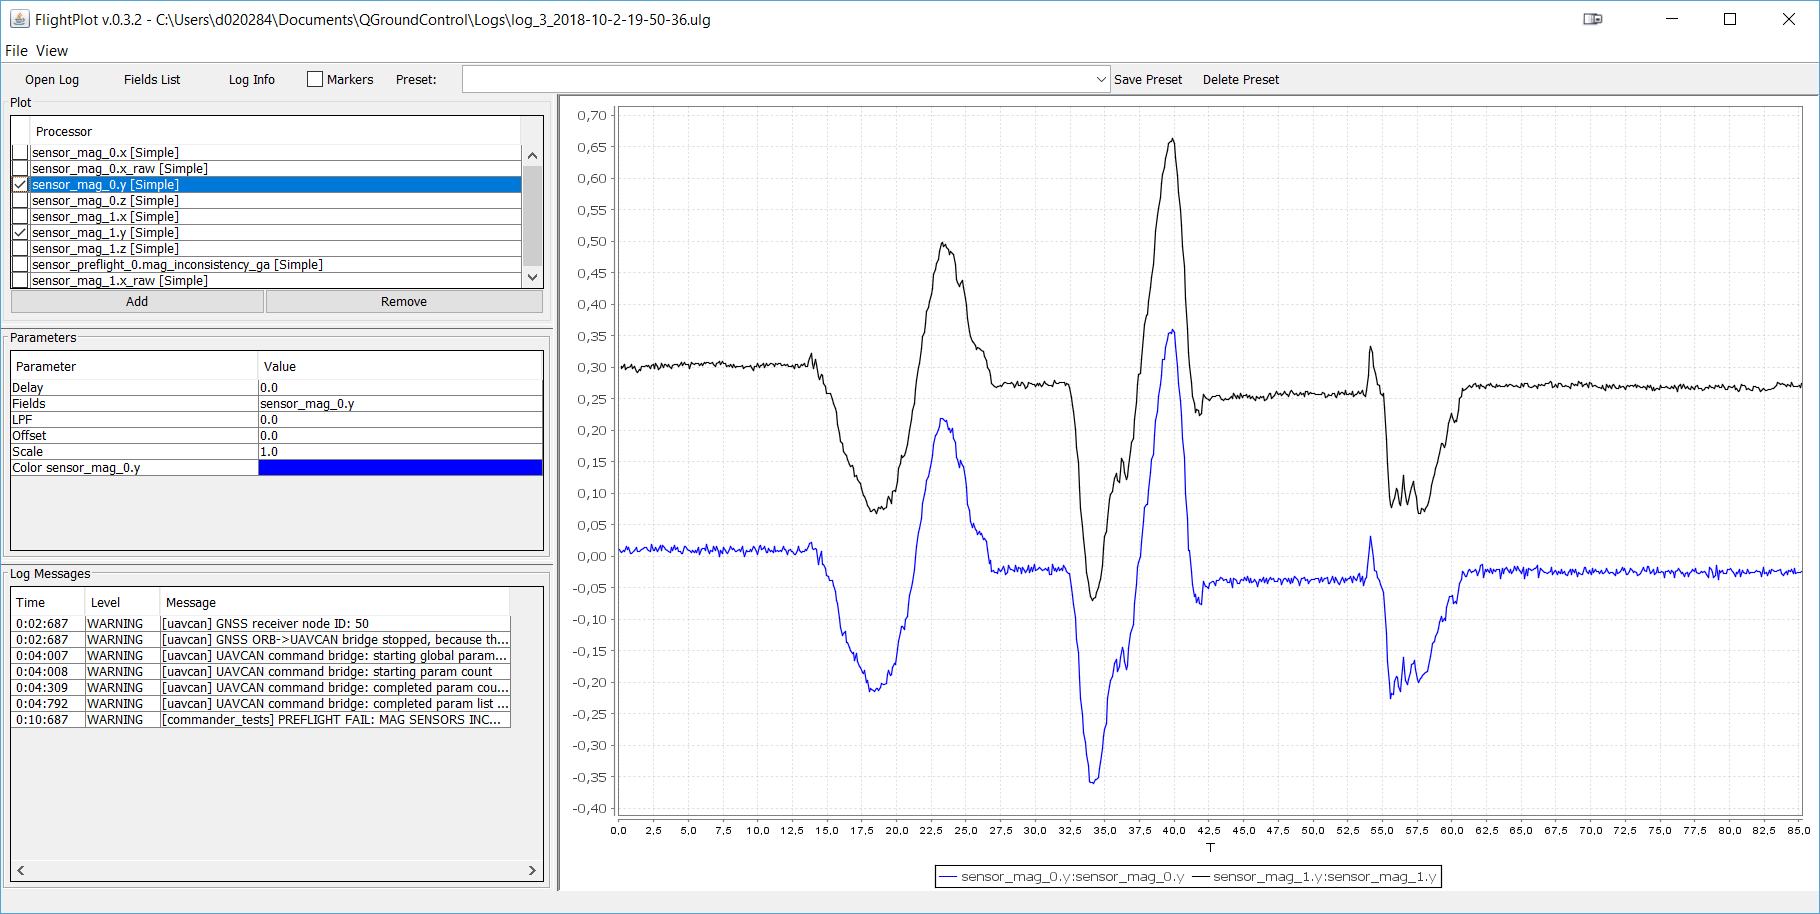The height and width of the screenshot is (914, 1820).
Task: Uncheck sensor_mag_1.y in the Plot list
Action: click(x=19, y=232)
